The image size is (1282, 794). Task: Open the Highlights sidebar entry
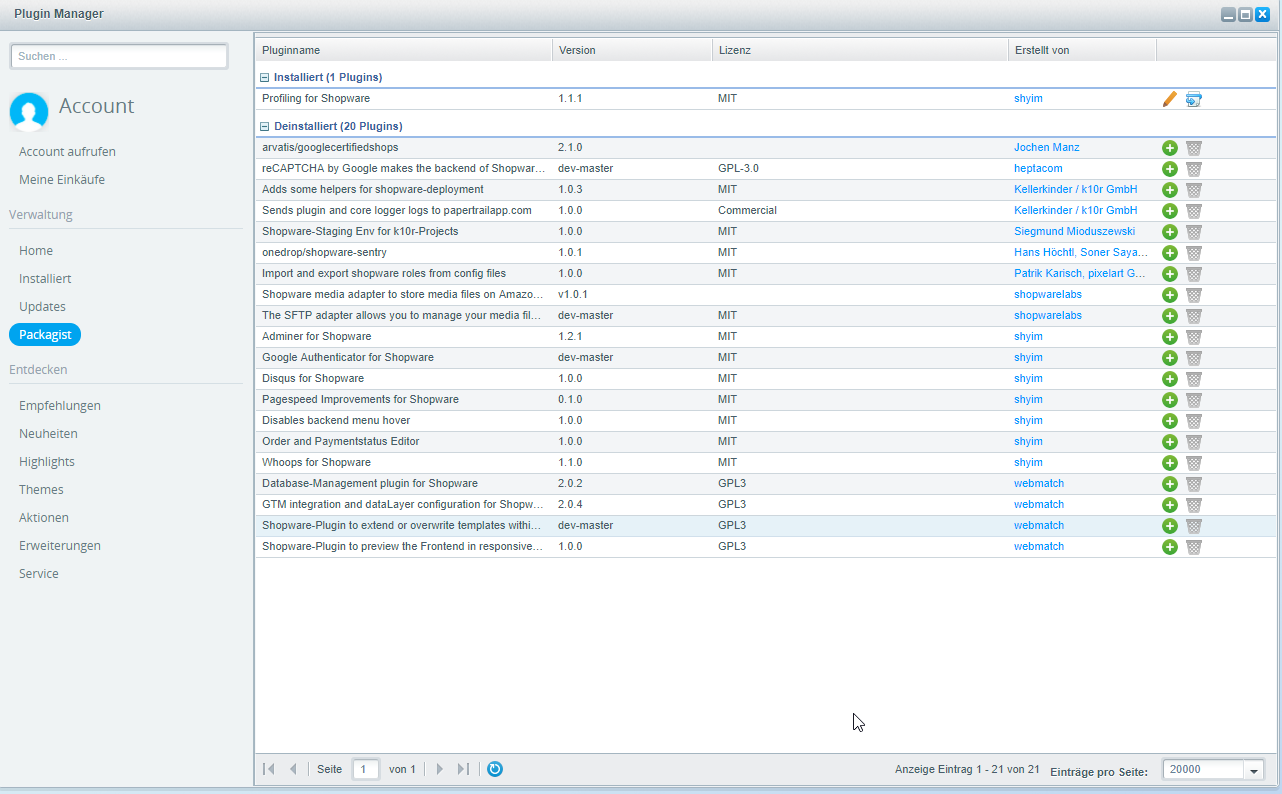point(47,462)
